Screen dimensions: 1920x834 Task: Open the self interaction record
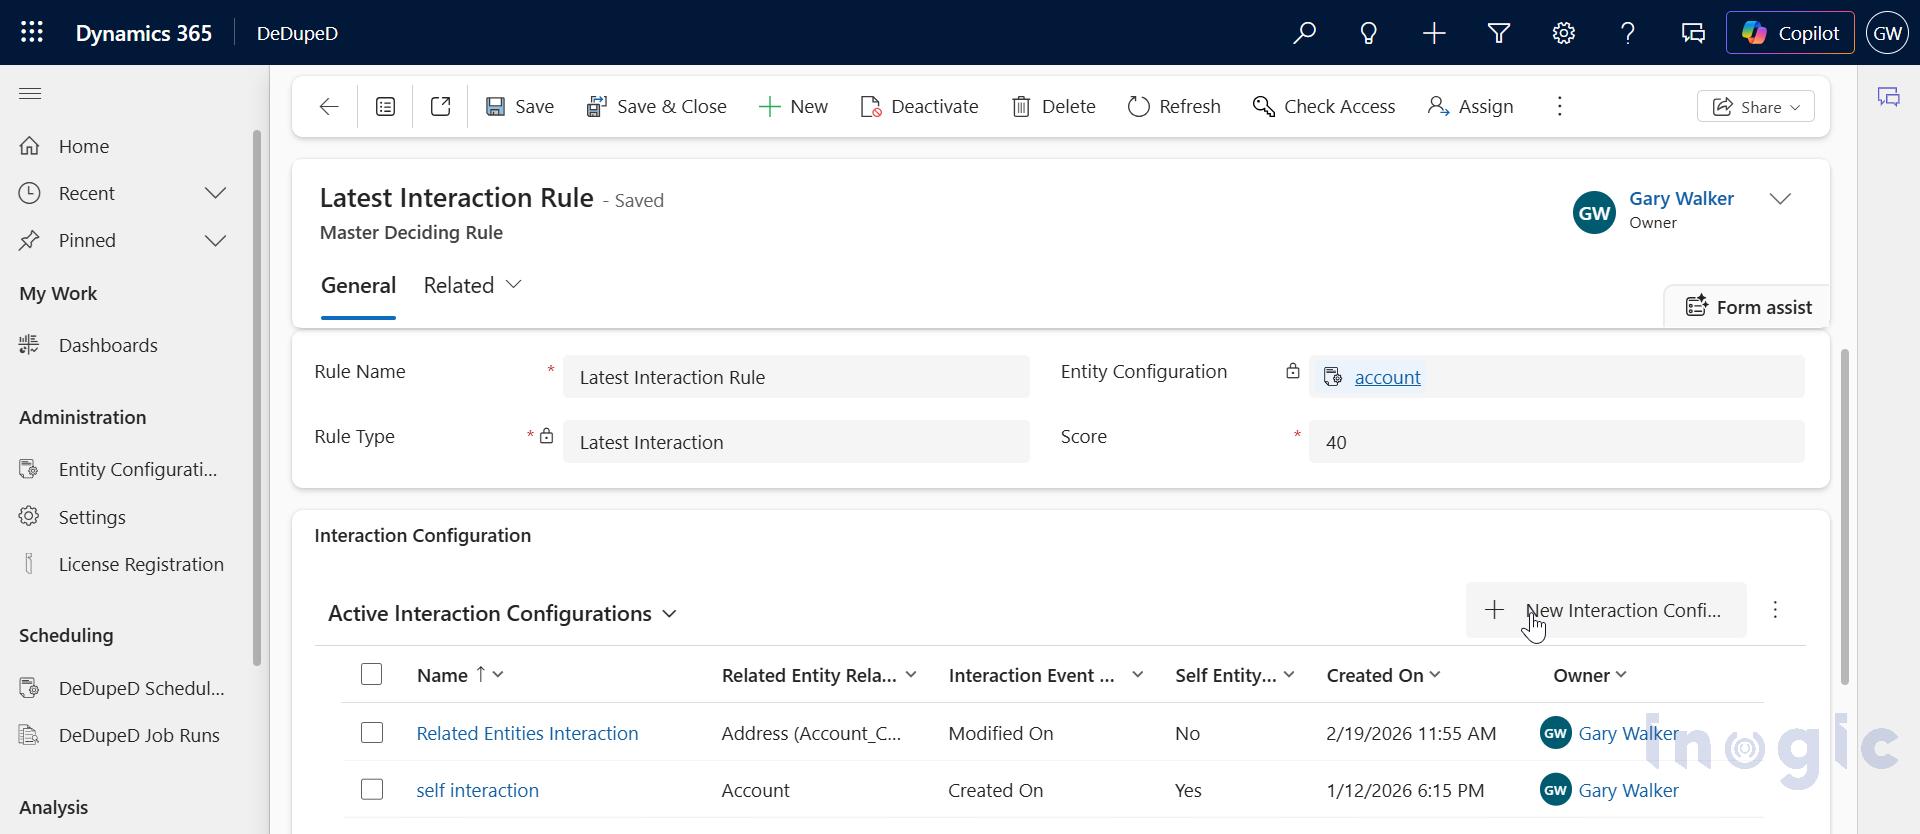pyautogui.click(x=477, y=790)
